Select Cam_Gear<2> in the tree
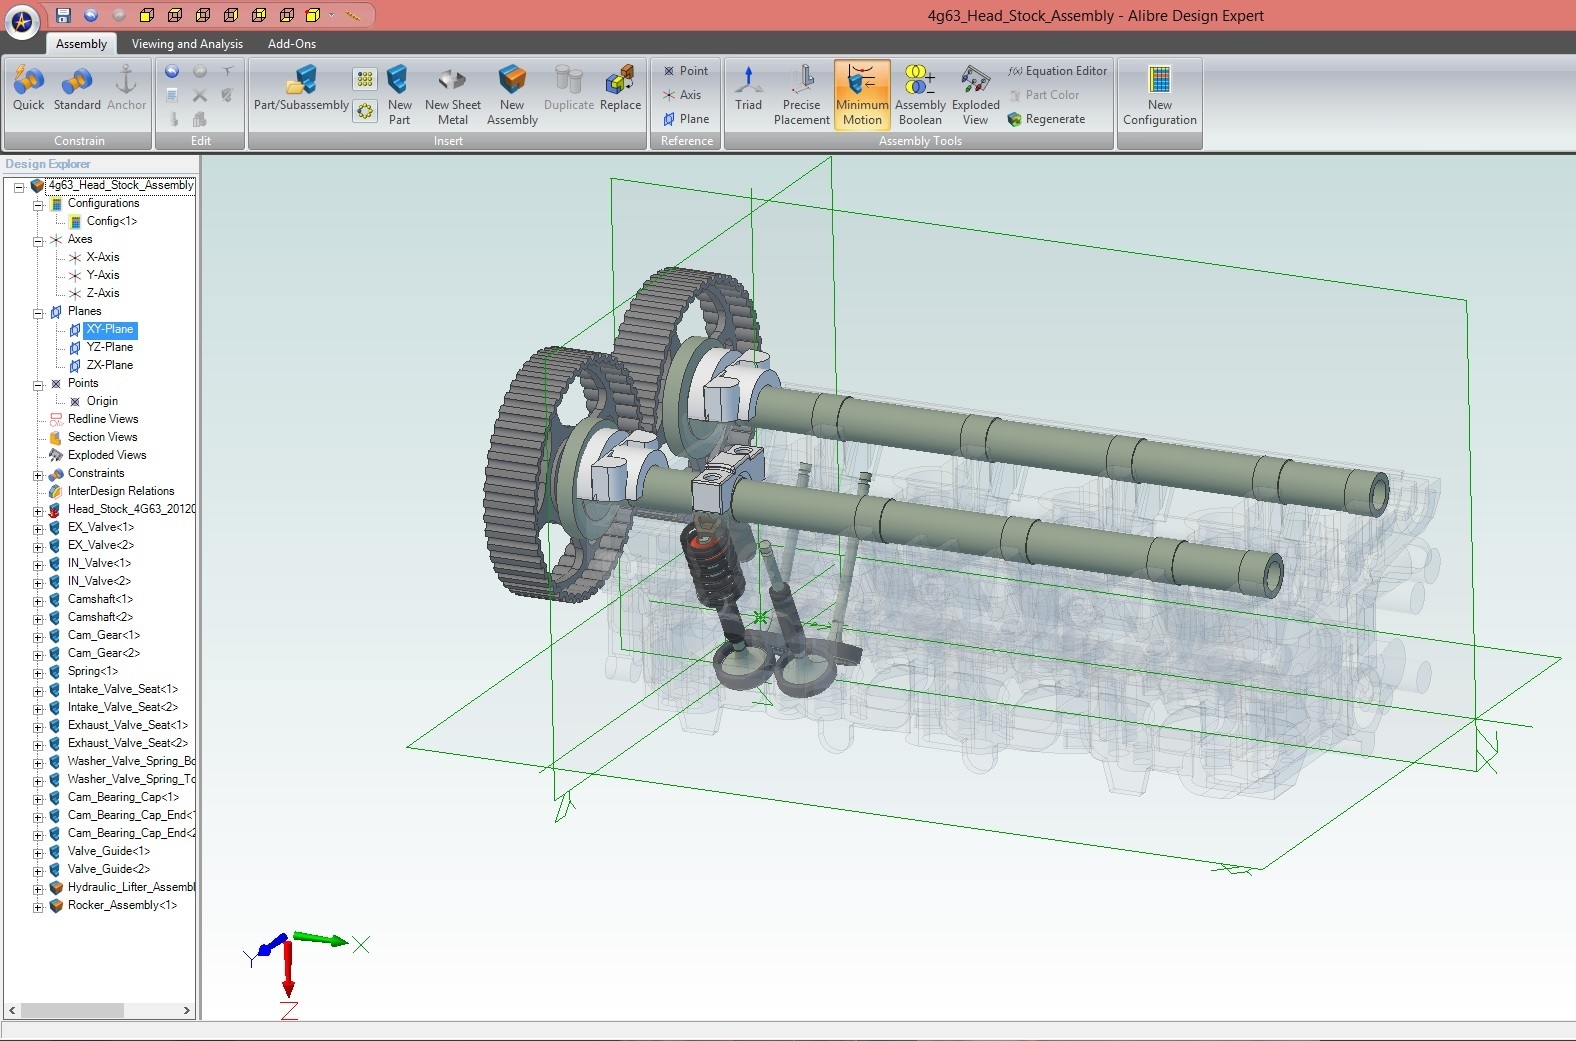Viewport: 1576px width, 1041px height. [x=103, y=653]
